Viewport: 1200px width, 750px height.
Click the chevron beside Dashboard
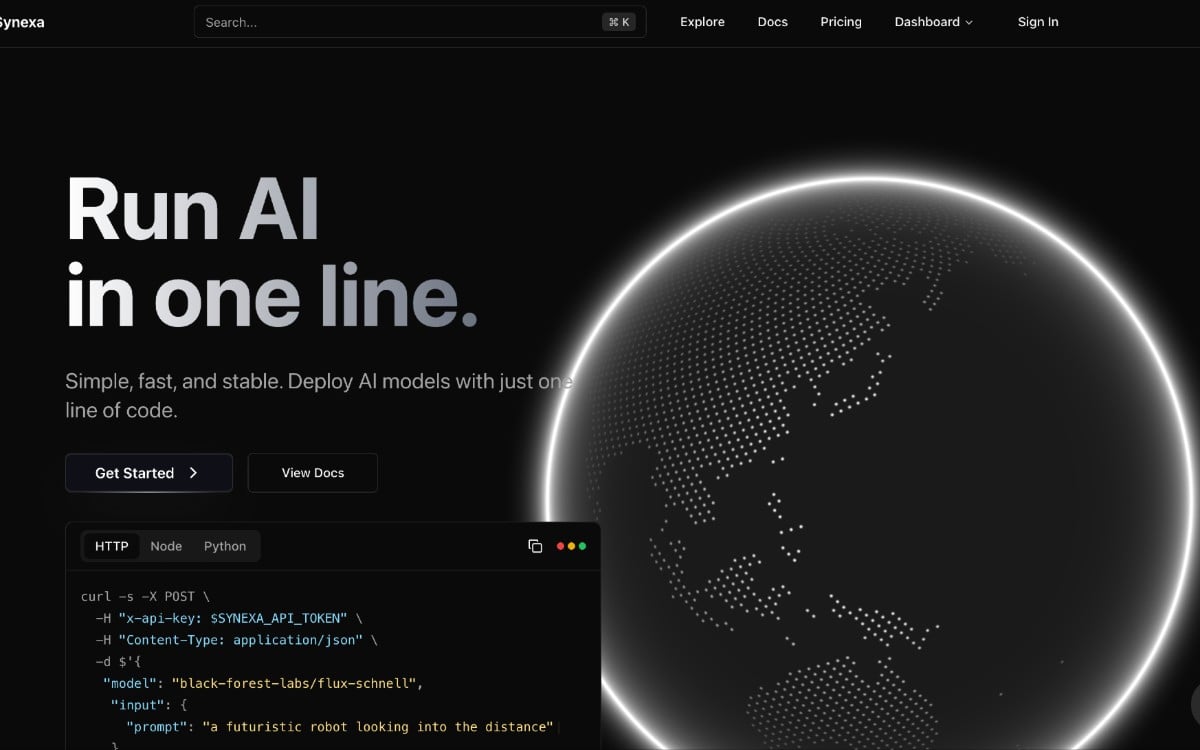click(969, 23)
